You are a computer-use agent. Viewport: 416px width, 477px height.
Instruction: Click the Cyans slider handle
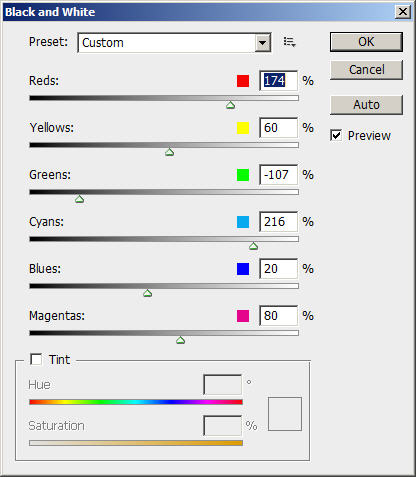point(253,246)
